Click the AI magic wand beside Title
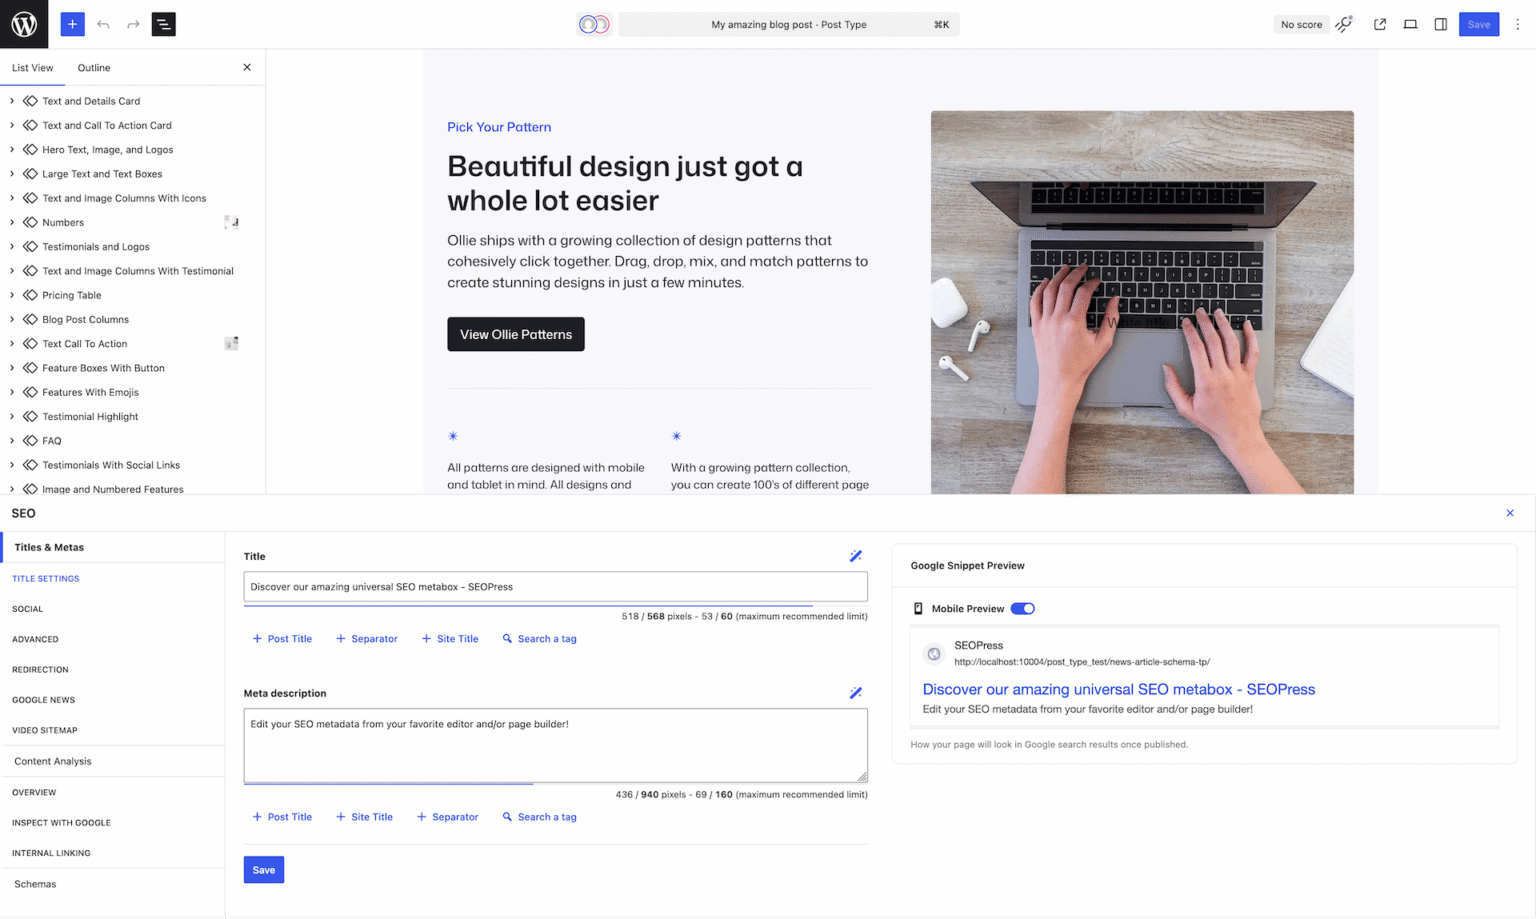The width and height of the screenshot is (1536, 919). coord(856,556)
